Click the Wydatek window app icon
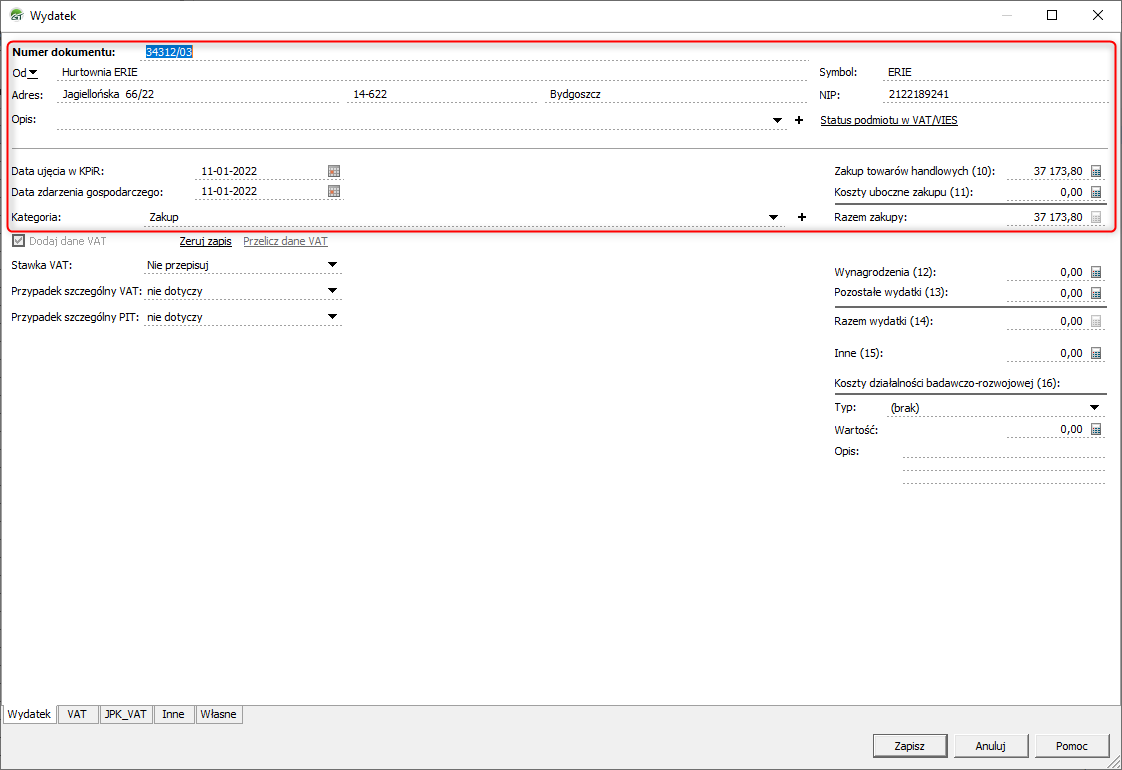1122x770 pixels. [x=16, y=15]
